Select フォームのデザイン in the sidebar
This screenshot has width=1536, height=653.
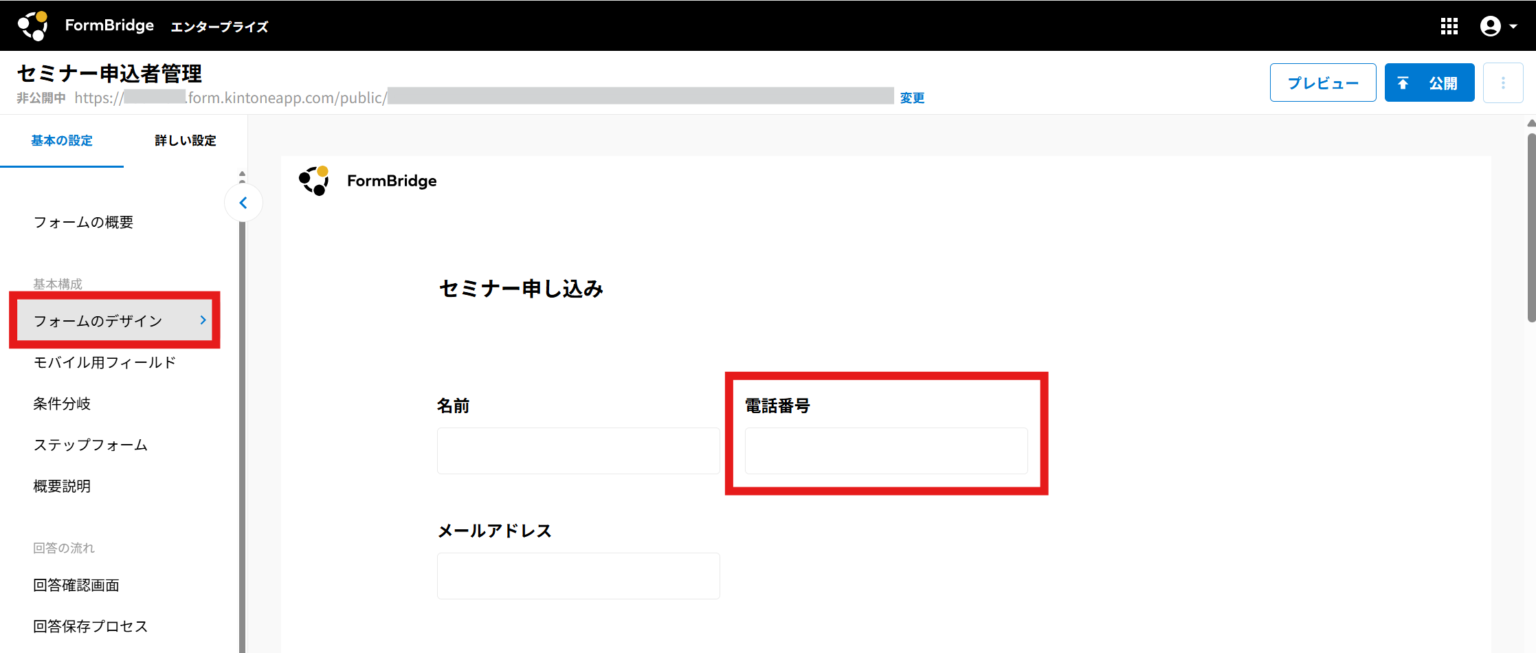(x=98, y=321)
